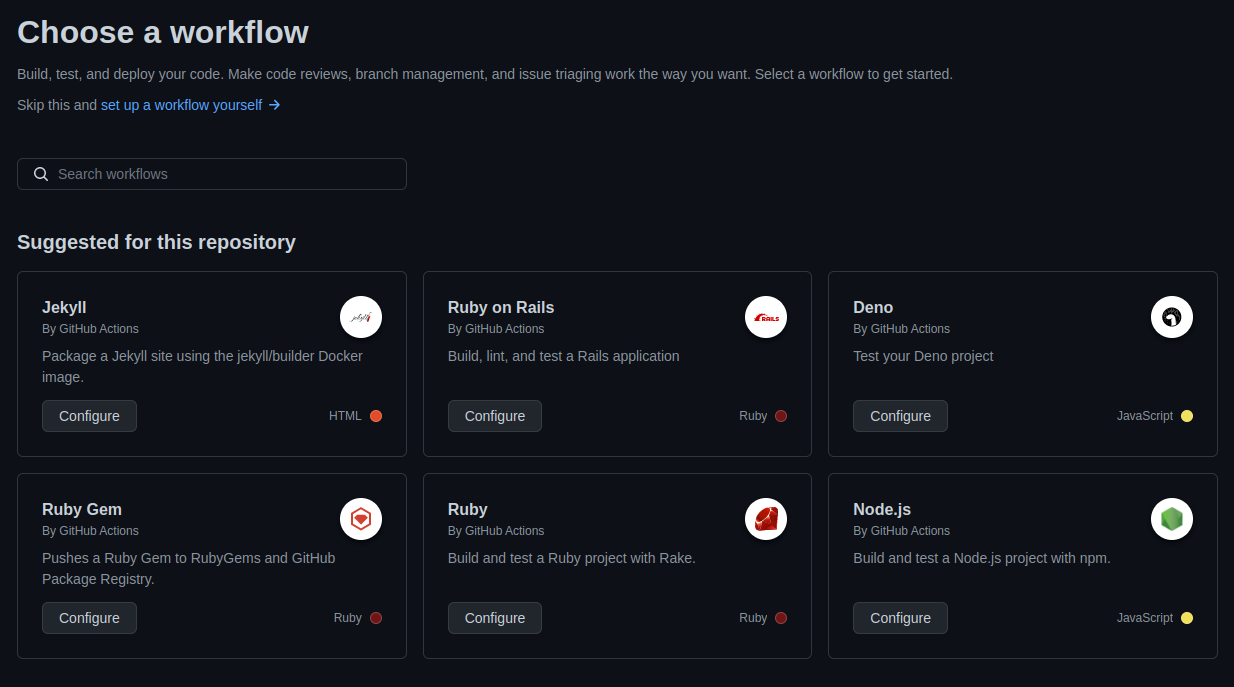1234x687 pixels.
Task: Click the Ruby color dot on Ruby Gem card
Action: (x=376, y=618)
